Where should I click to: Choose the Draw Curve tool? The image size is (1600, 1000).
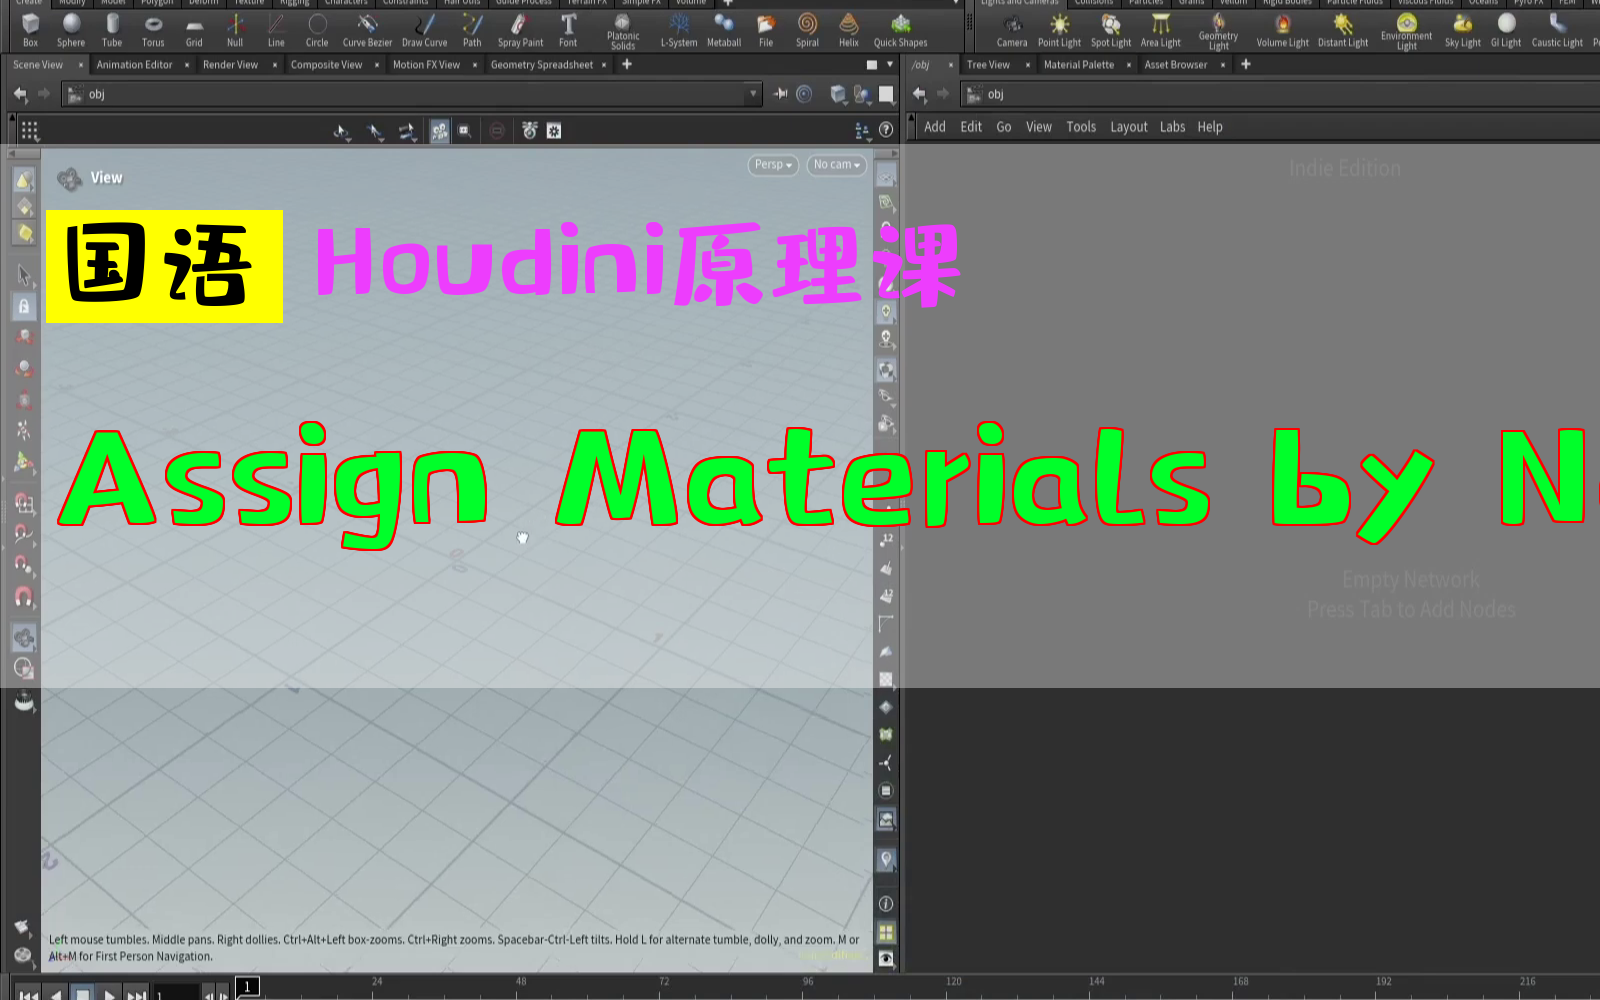click(425, 30)
